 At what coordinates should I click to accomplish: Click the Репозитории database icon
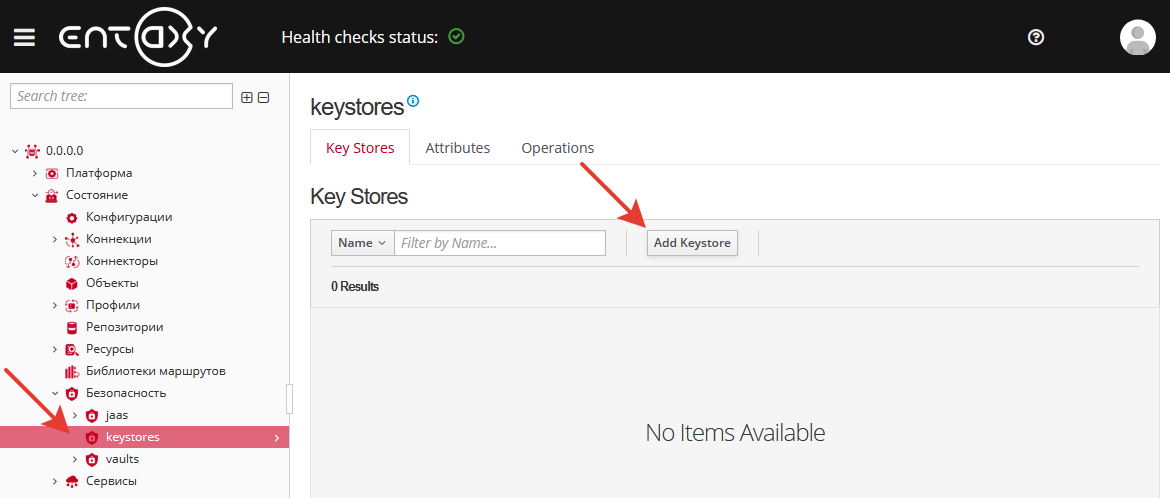[x=72, y=328]
